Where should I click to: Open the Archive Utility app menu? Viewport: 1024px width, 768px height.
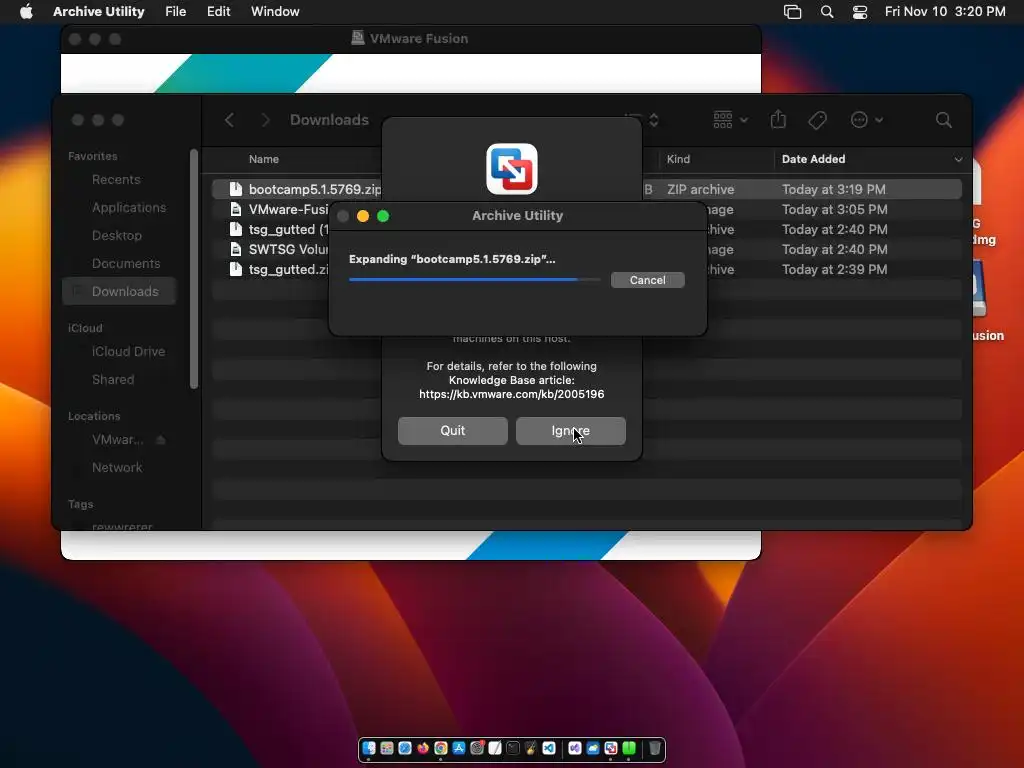pyautogui.click(x=99, y=12)
